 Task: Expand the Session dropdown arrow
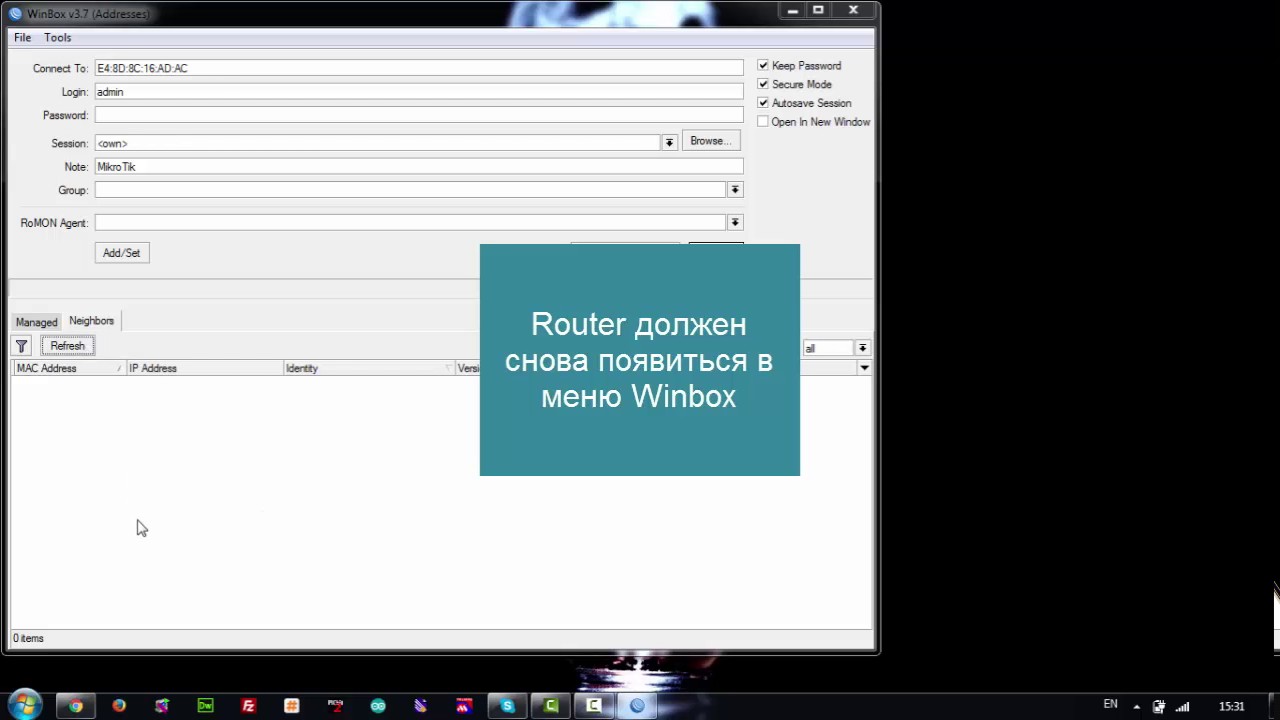coord(669,143)
